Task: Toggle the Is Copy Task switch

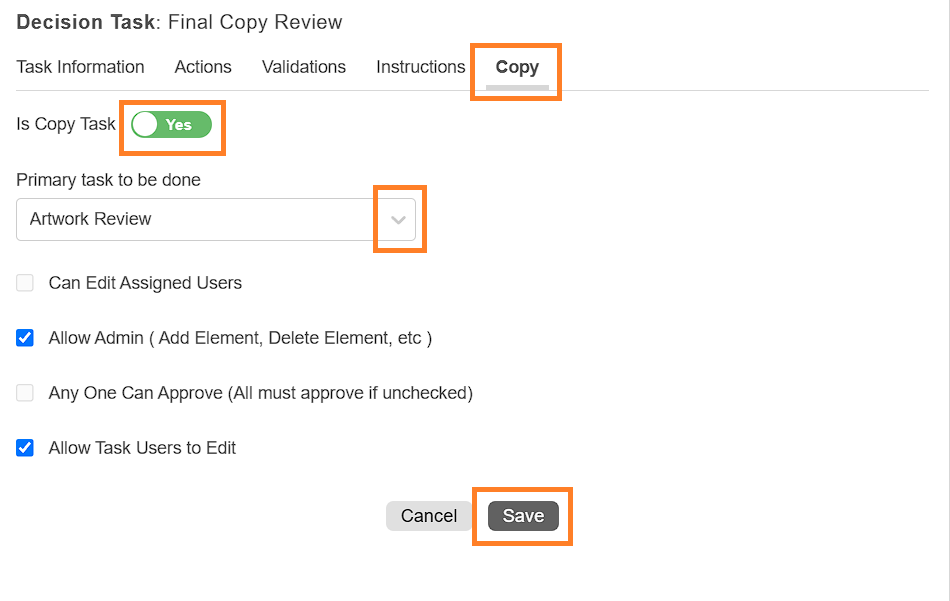Action: click(171, 124)
